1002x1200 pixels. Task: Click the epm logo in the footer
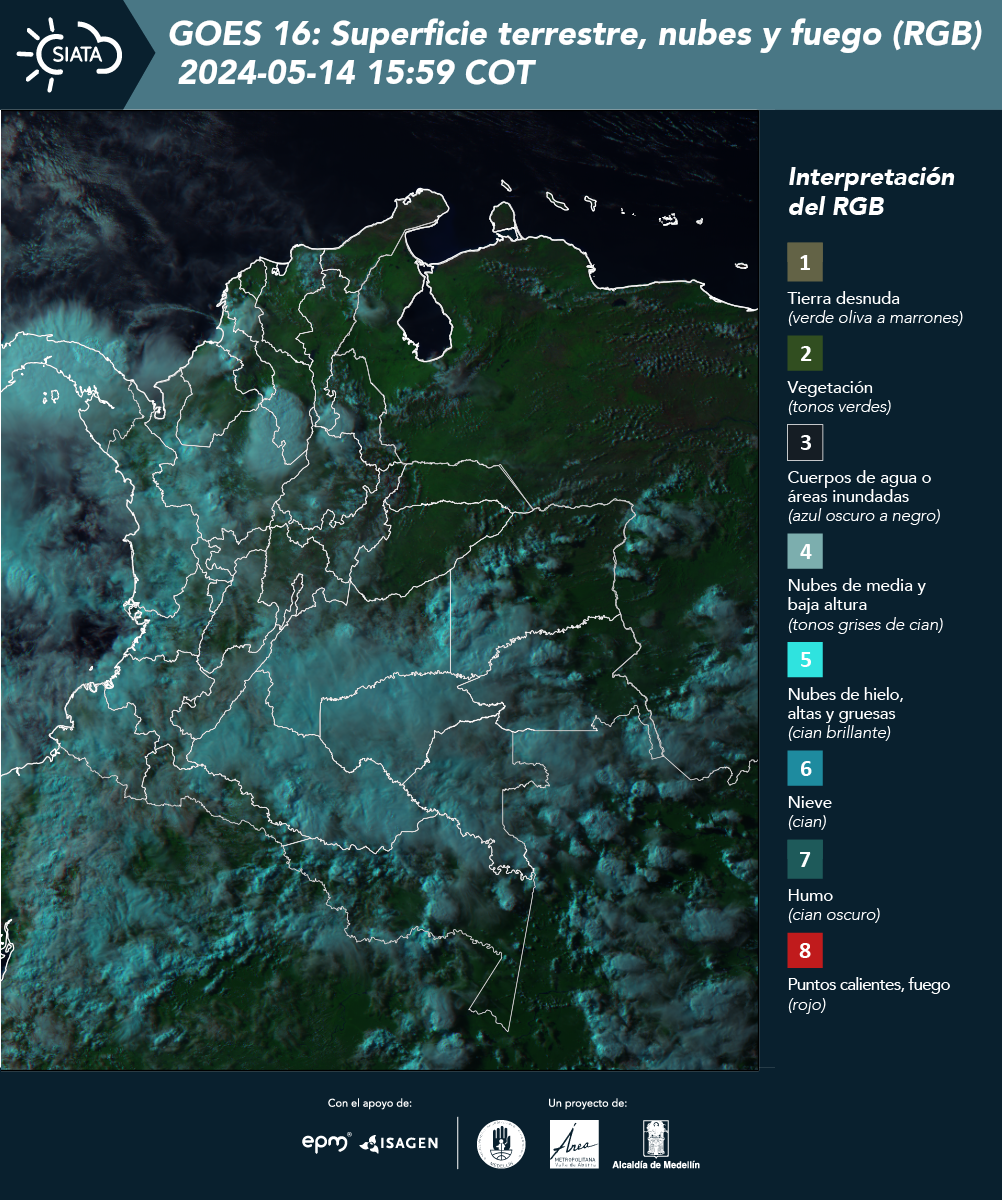[326, 1142]
